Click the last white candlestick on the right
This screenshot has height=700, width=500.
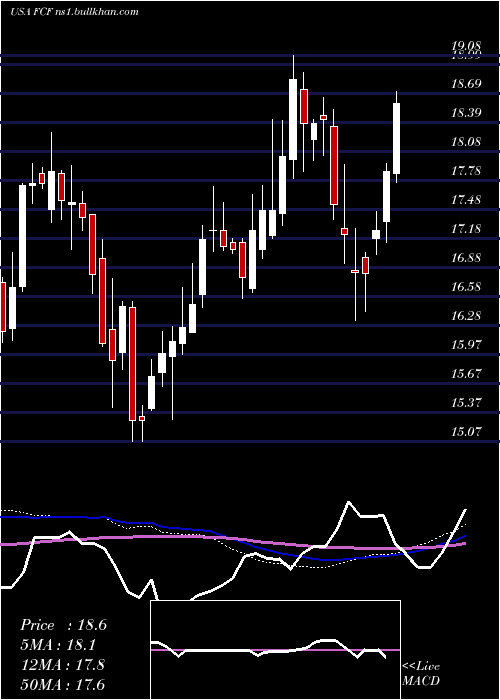(396, 138)
